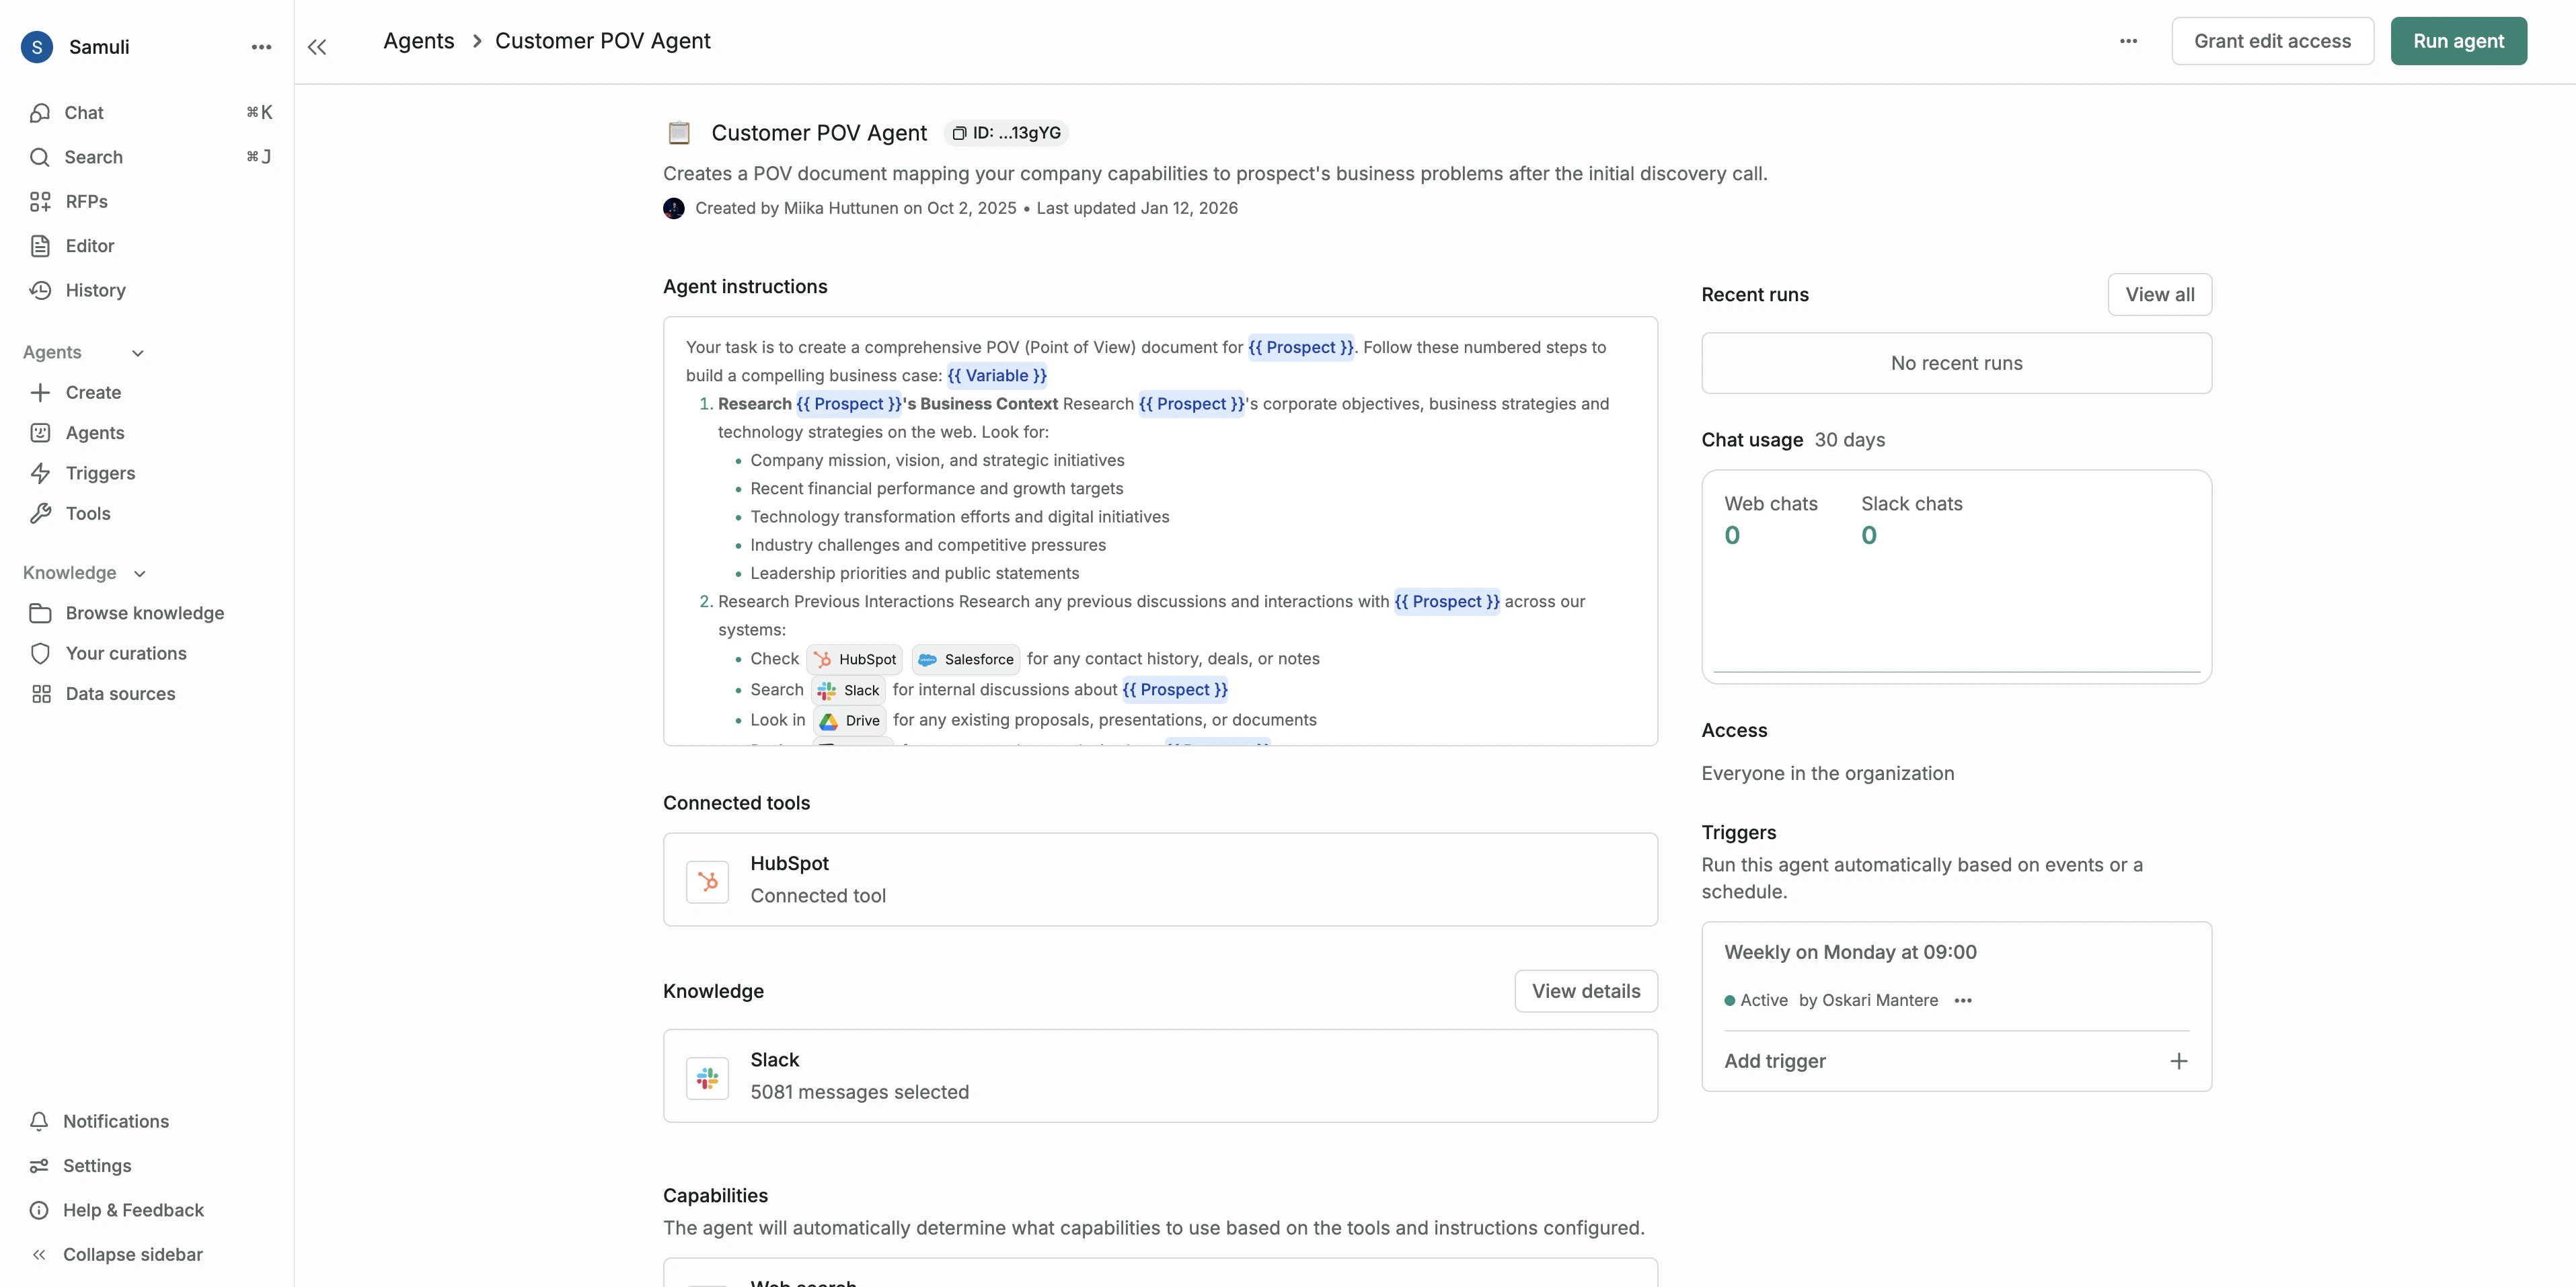This screenshot has height=1287, width=2576.
Task: Open Notifications from the sidebar
Action: tap(116, 1121)
